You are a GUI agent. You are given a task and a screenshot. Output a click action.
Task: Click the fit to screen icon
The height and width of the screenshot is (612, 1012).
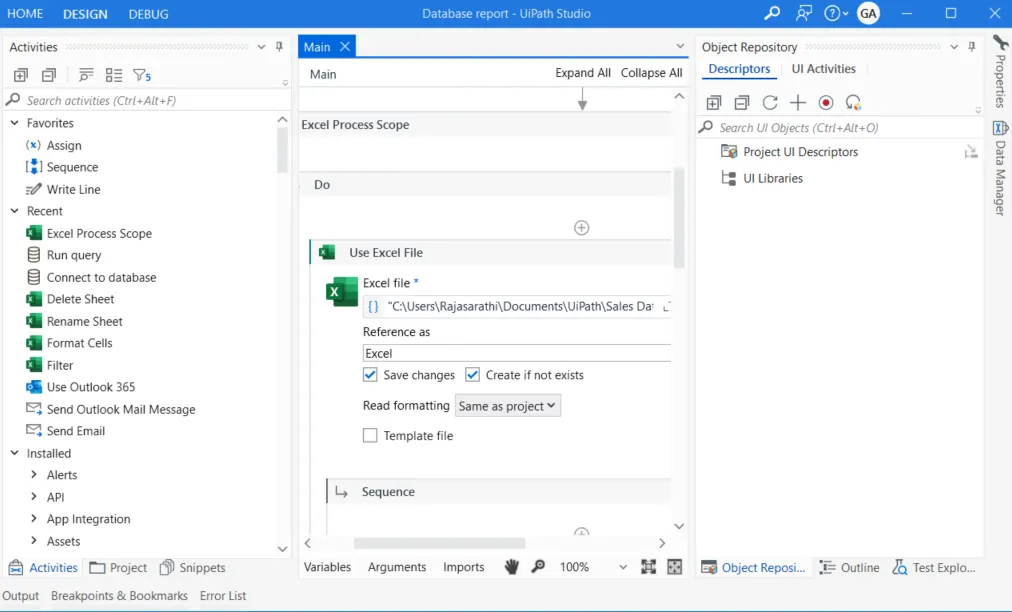tap(648, 567)
